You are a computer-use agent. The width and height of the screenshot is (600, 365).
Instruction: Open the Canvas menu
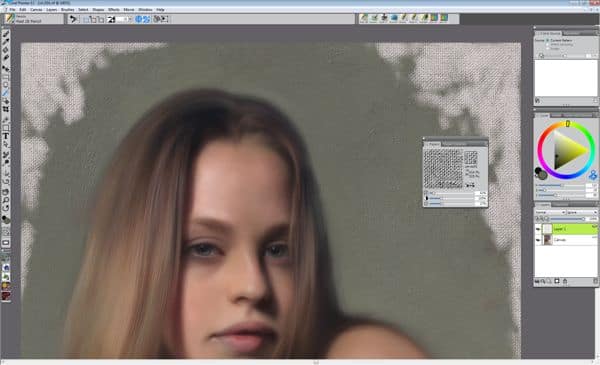click(x=36, y=9)
